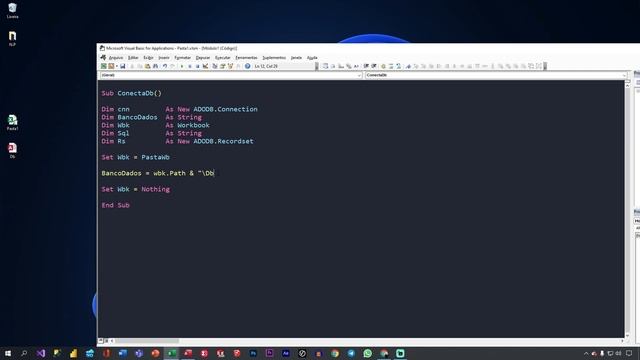Run the macro with the play icon
The image size is (640, 360).
pyautogui.click(x=182, y=66)
